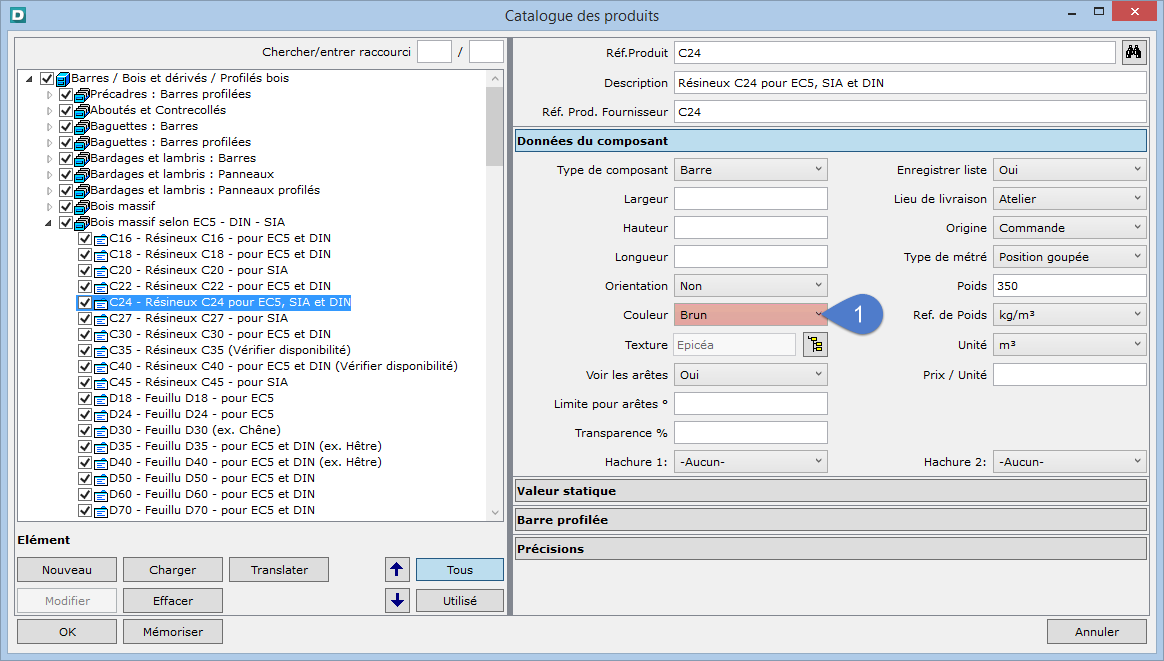Viewport: 1164px width, 661px height.
Task: Click the C16 Résineux item icon
Action: (100, 238)
